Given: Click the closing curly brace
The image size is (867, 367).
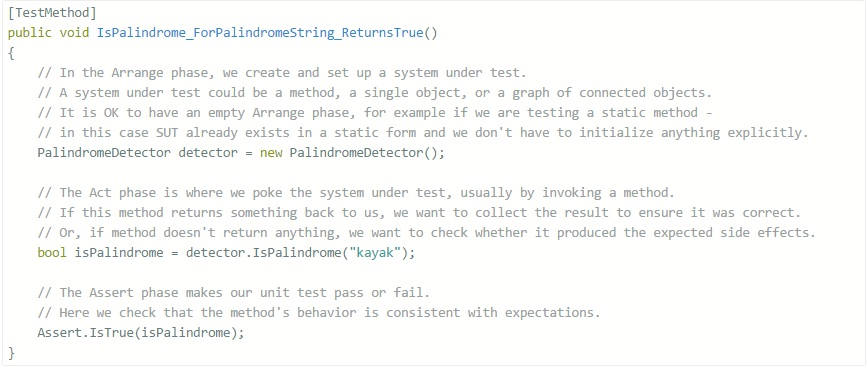Looking at the screenshot, I should click(x=12, y=352).
